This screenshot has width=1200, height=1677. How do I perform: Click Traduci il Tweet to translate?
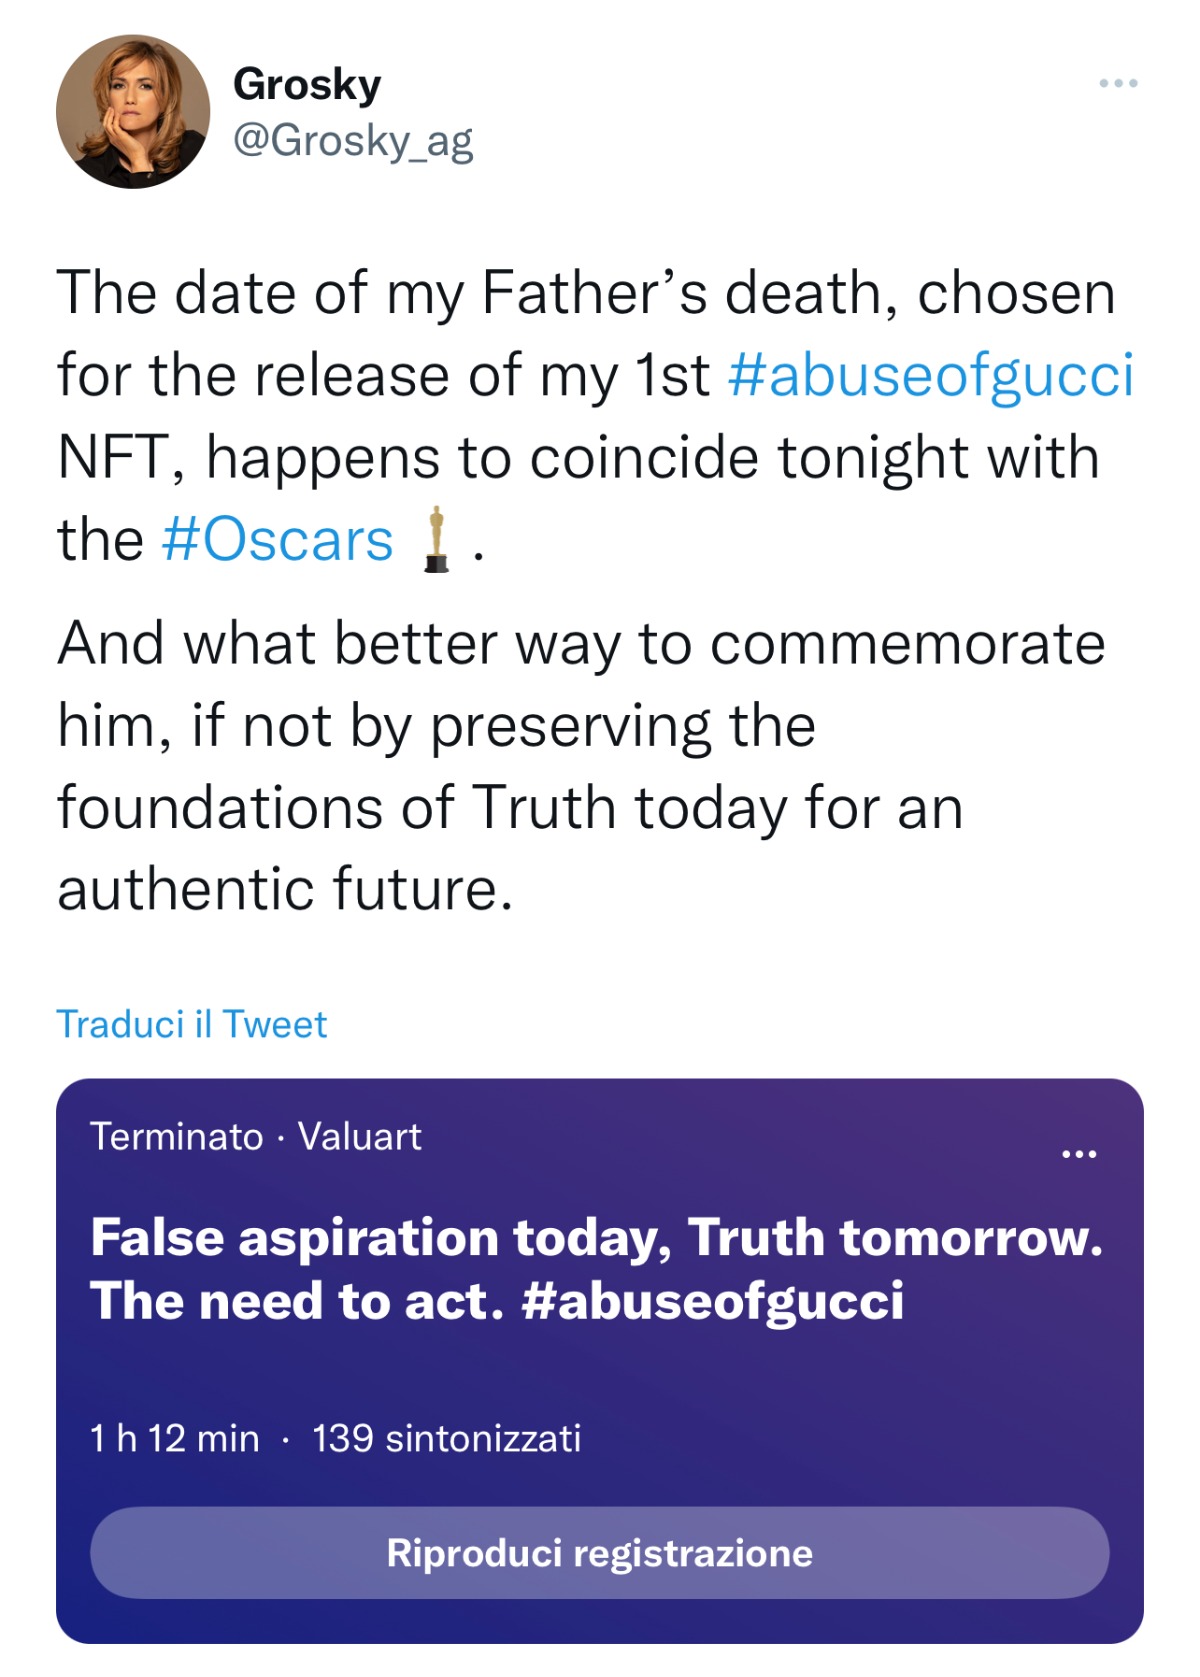[192, 1024]
